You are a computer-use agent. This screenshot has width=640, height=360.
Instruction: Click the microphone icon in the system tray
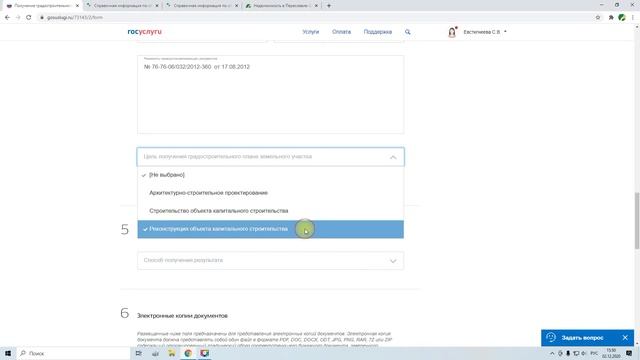coord(568,353)
